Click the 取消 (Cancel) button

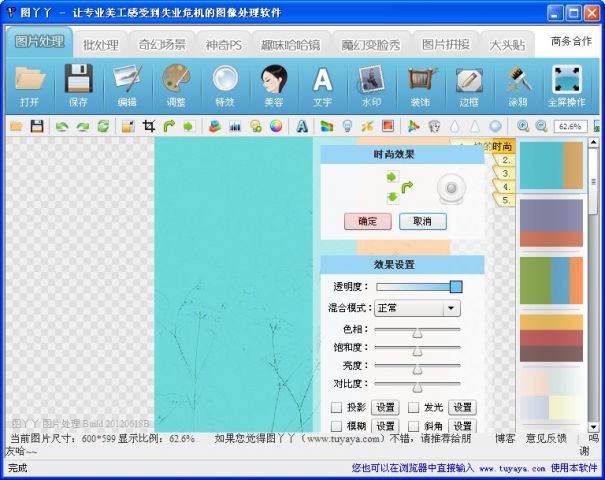click(421, 221)
